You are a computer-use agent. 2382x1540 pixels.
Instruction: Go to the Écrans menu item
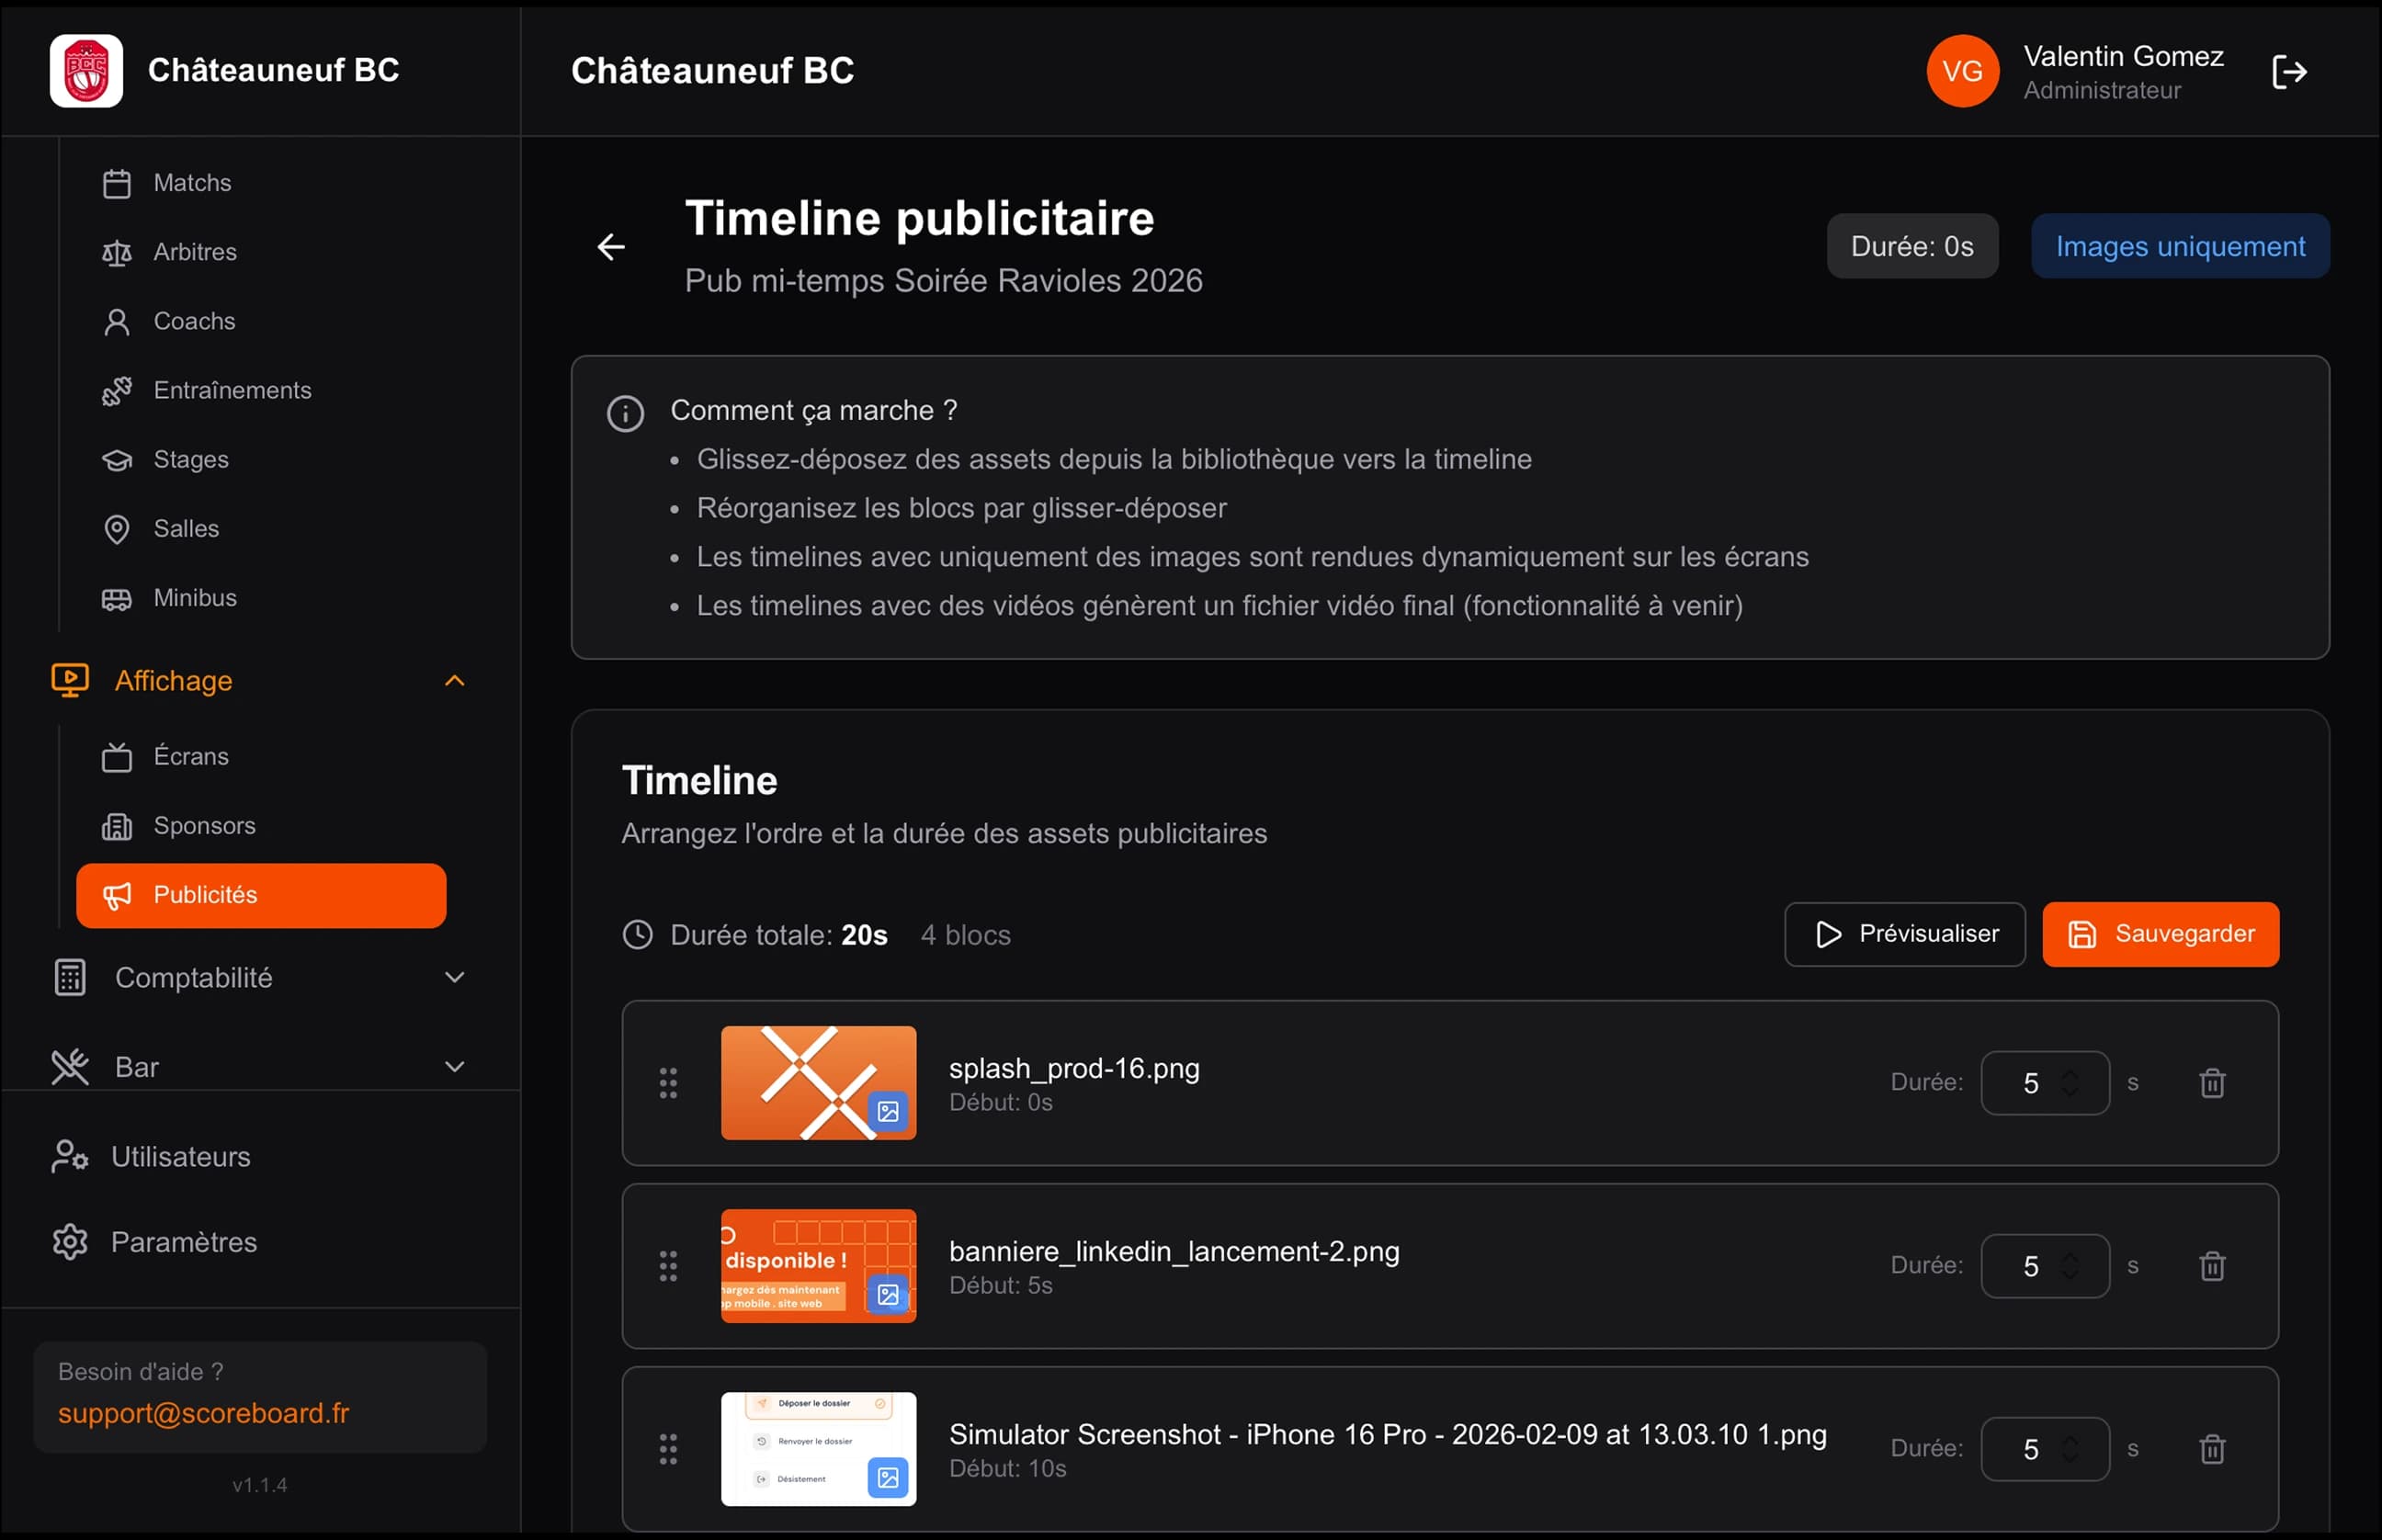point(191,757)
